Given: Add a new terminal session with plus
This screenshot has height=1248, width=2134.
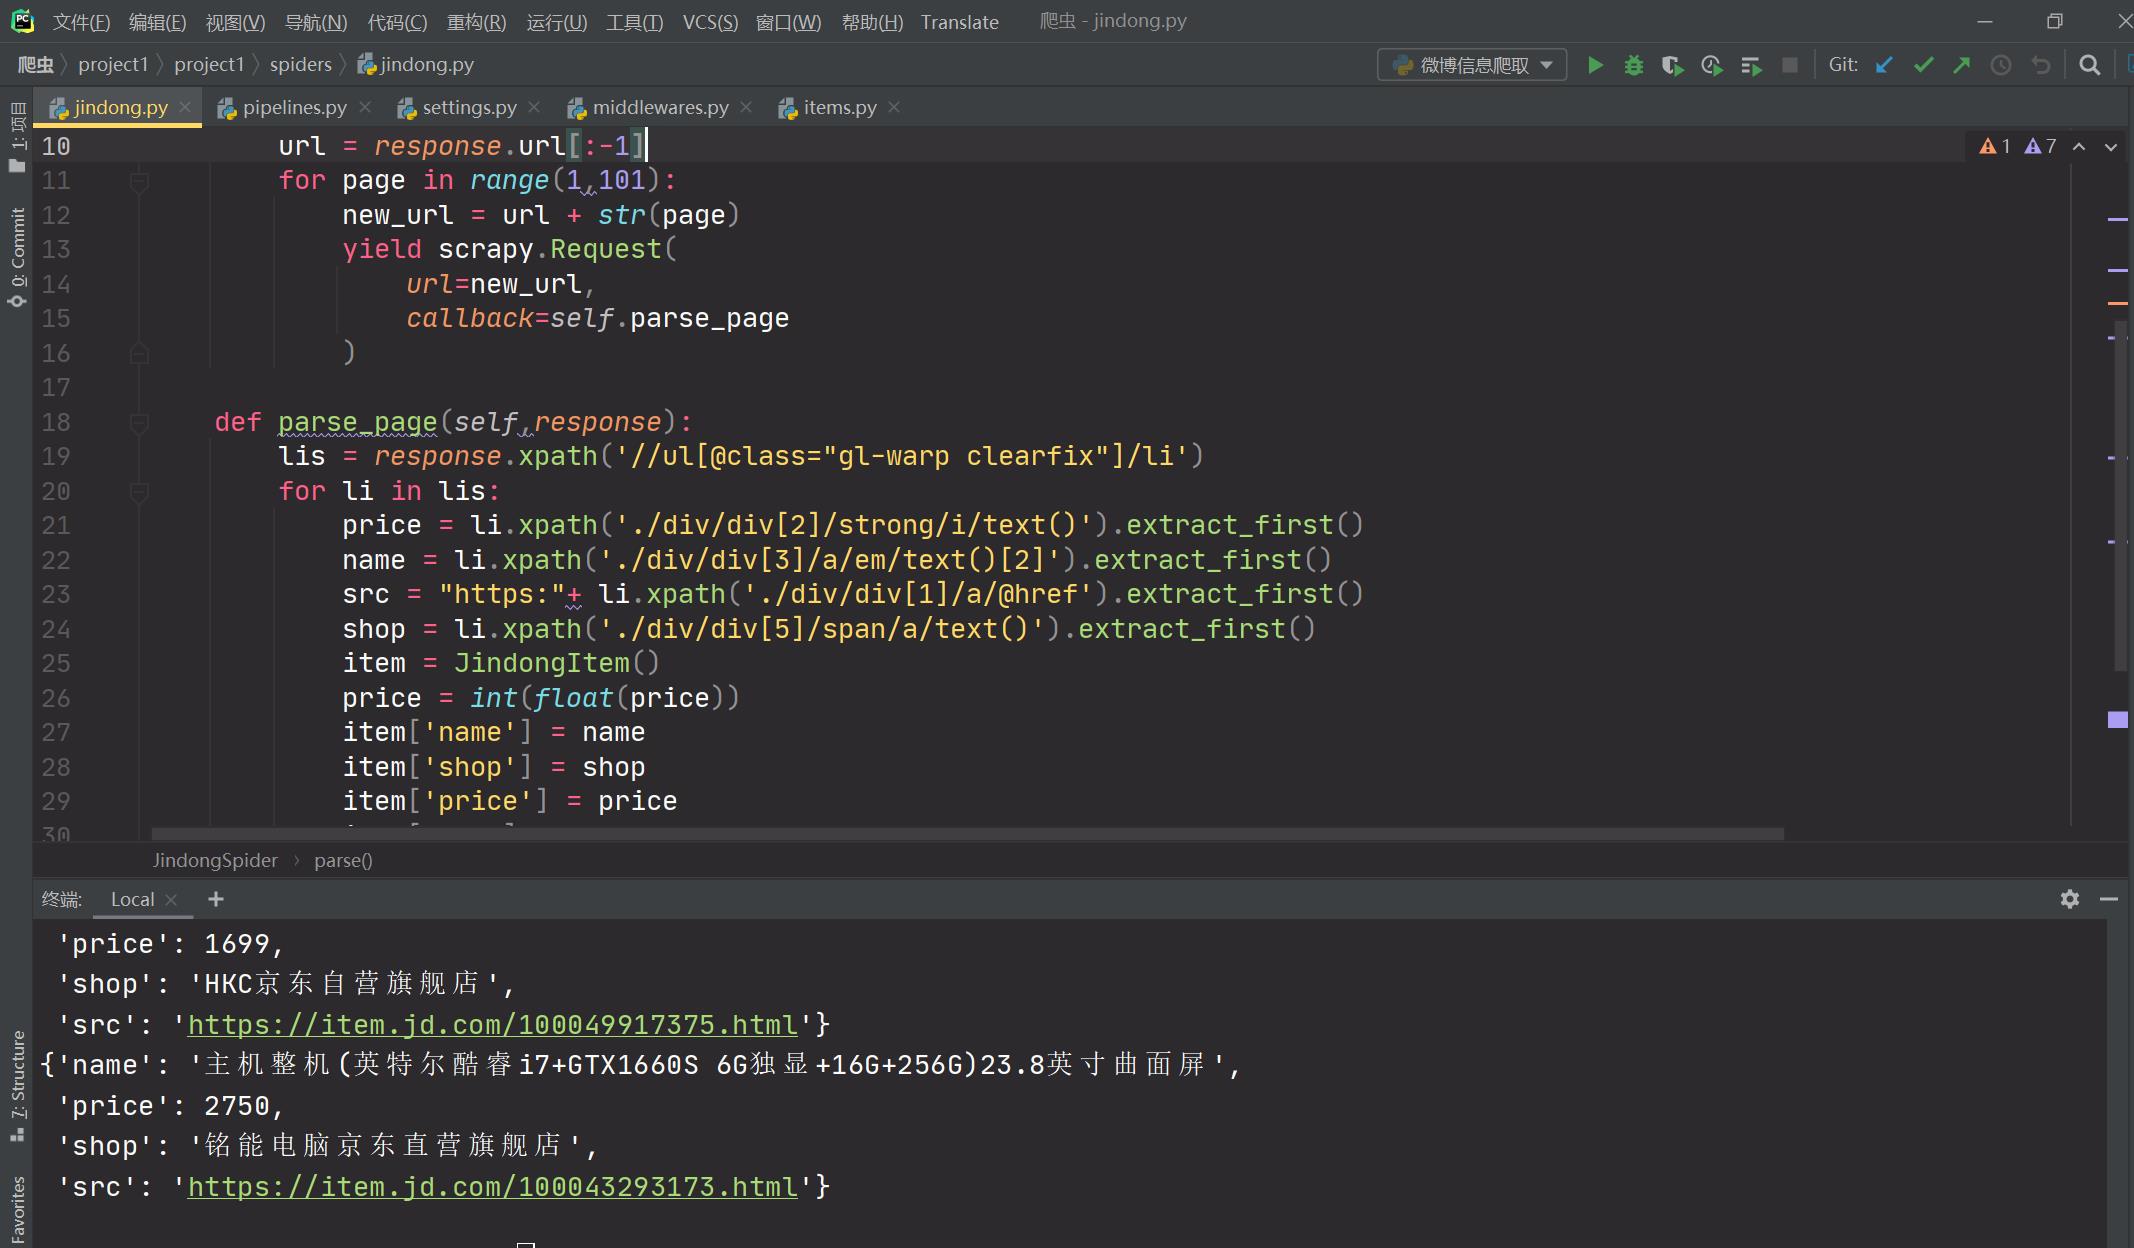Looking at the screenshot, I should coord(215,899).
